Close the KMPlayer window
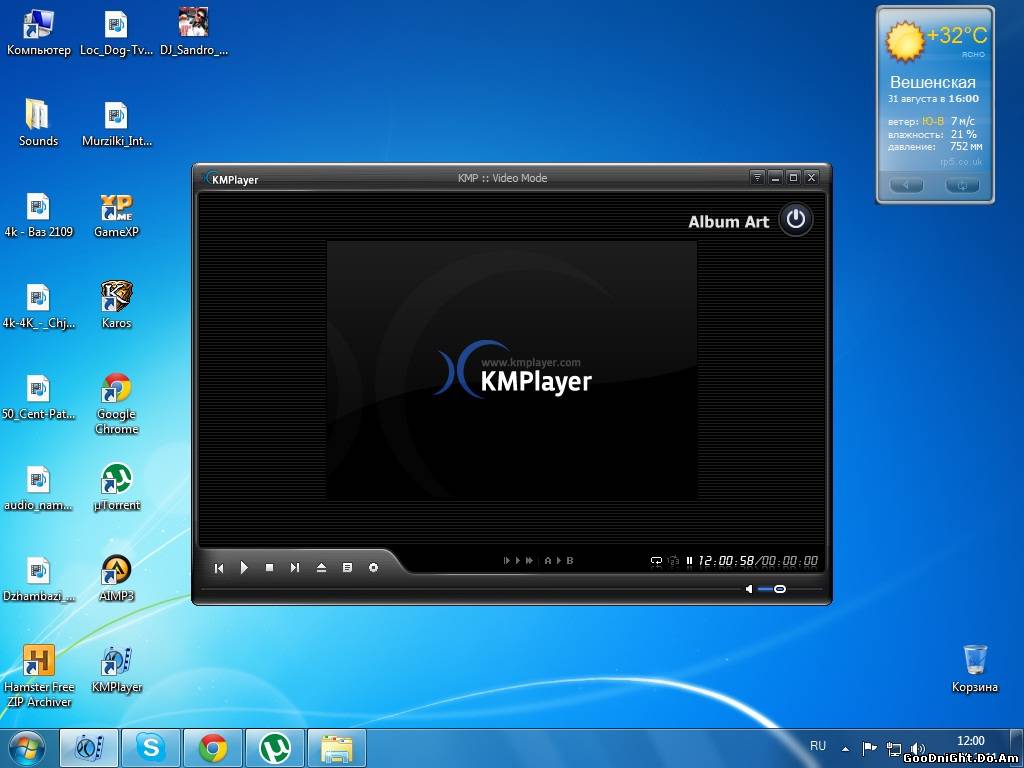The image size is (1024, 768). pyautogui.click(x=811, y=177)
